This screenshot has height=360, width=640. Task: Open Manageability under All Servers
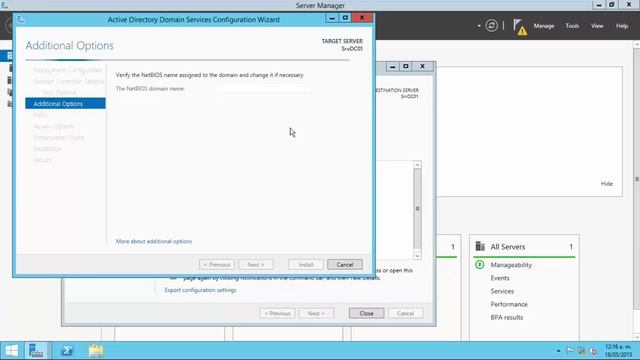[511, 265]
